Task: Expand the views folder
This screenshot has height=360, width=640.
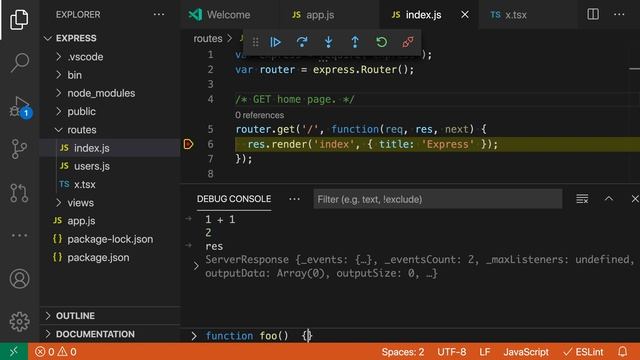Action: pos(110,203)
